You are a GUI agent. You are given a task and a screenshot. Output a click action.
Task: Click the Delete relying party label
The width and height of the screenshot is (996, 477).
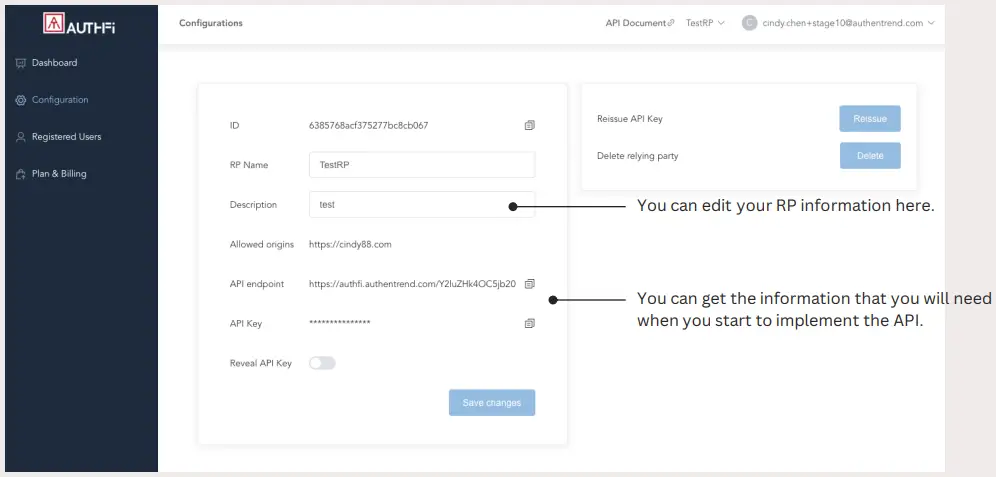(x=638, y=156)
